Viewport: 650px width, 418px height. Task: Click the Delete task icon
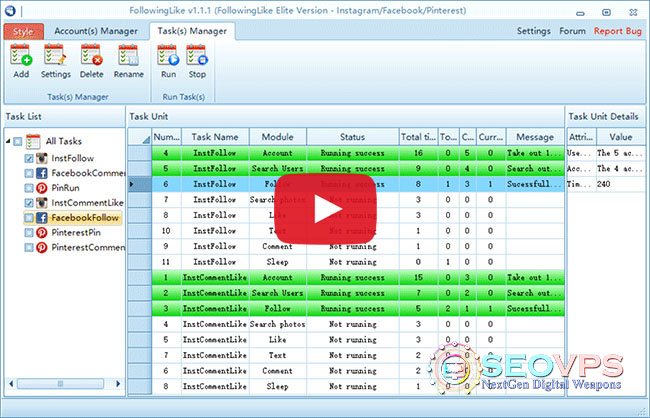pyautogui.click(x=92, y=55)
